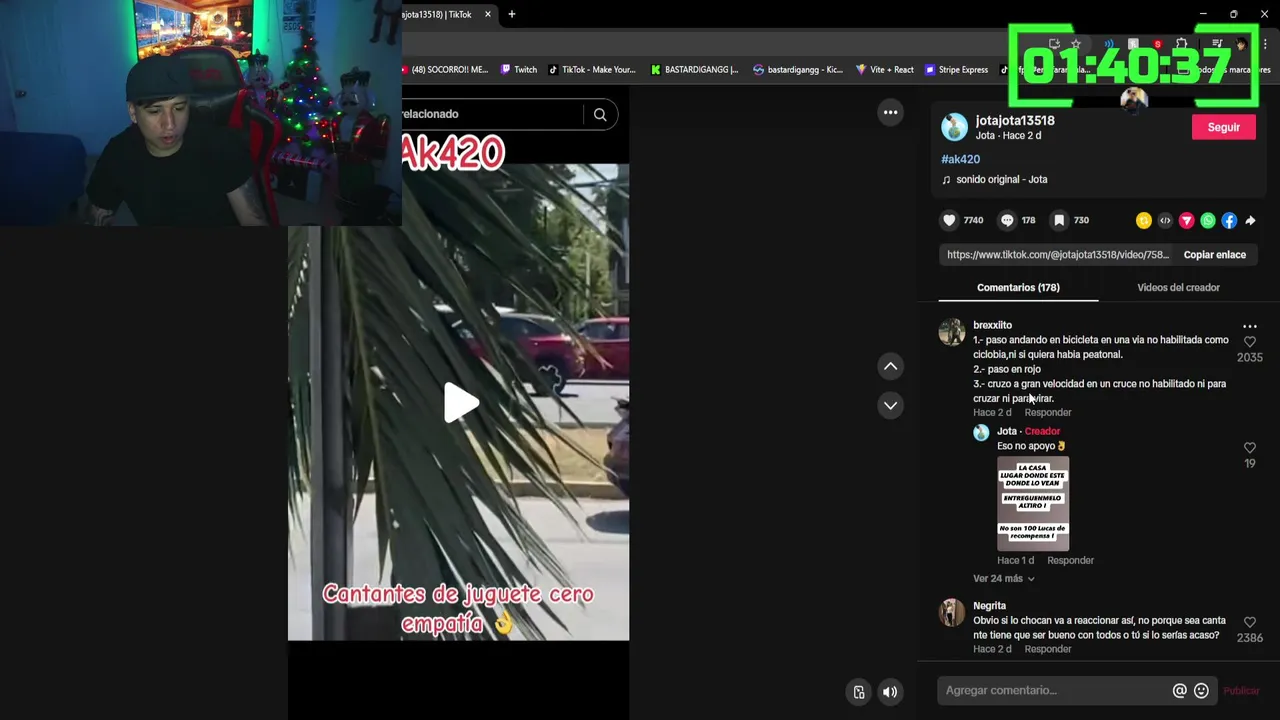The width and height of the screenshot is (1280, 720).
Task: Open the Vite + React bookmark
Action: (x=884, y=70)
